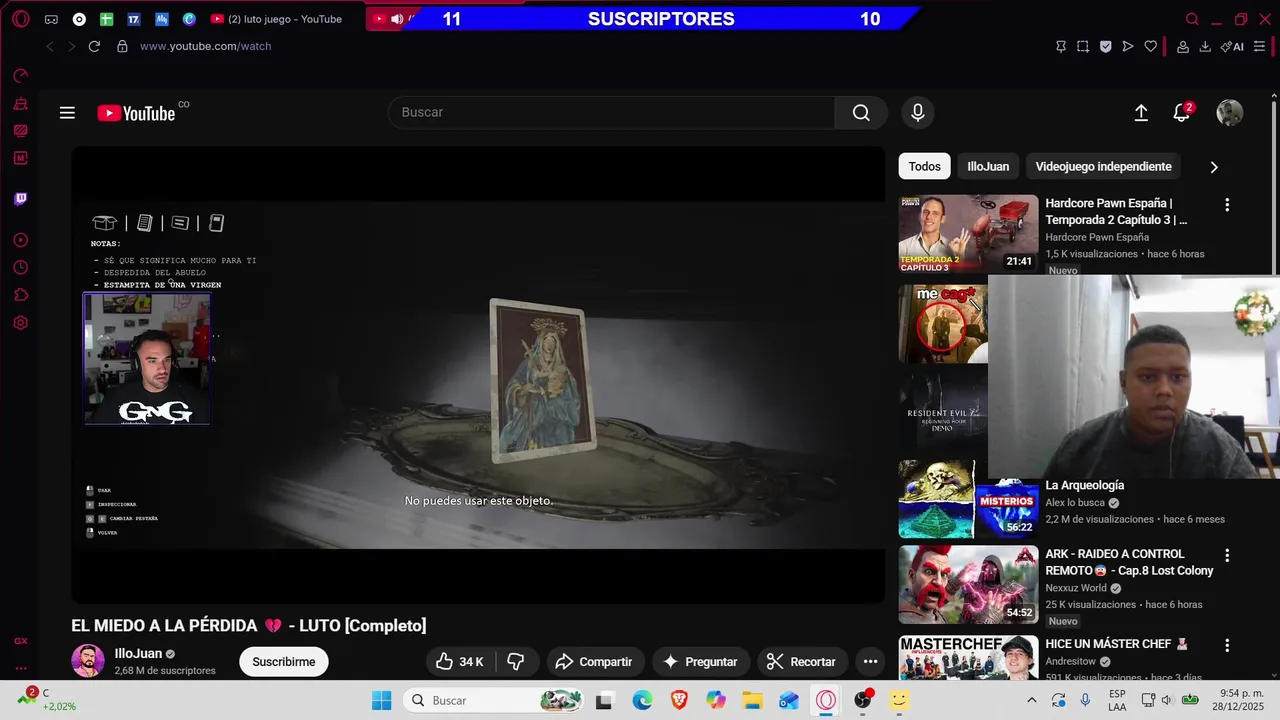The image size is (1280, 720).
Task: Click the pin icon in address bar
Action: click(1061, 46)
